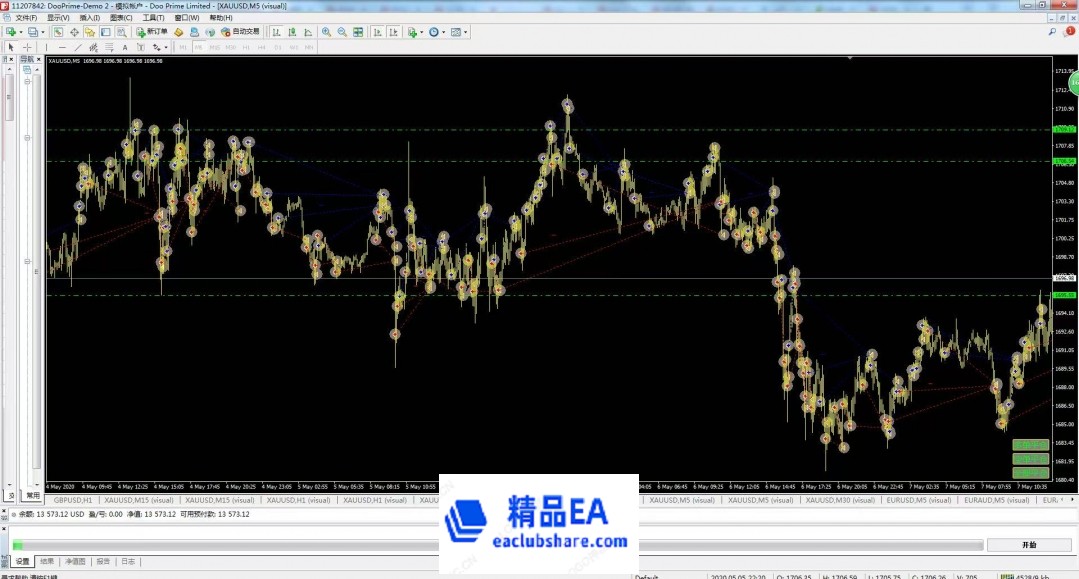Switch to the GBPUSD,H1 chart tab
This screenshot has height=579, width=1079.
click(x=73, y=500)
